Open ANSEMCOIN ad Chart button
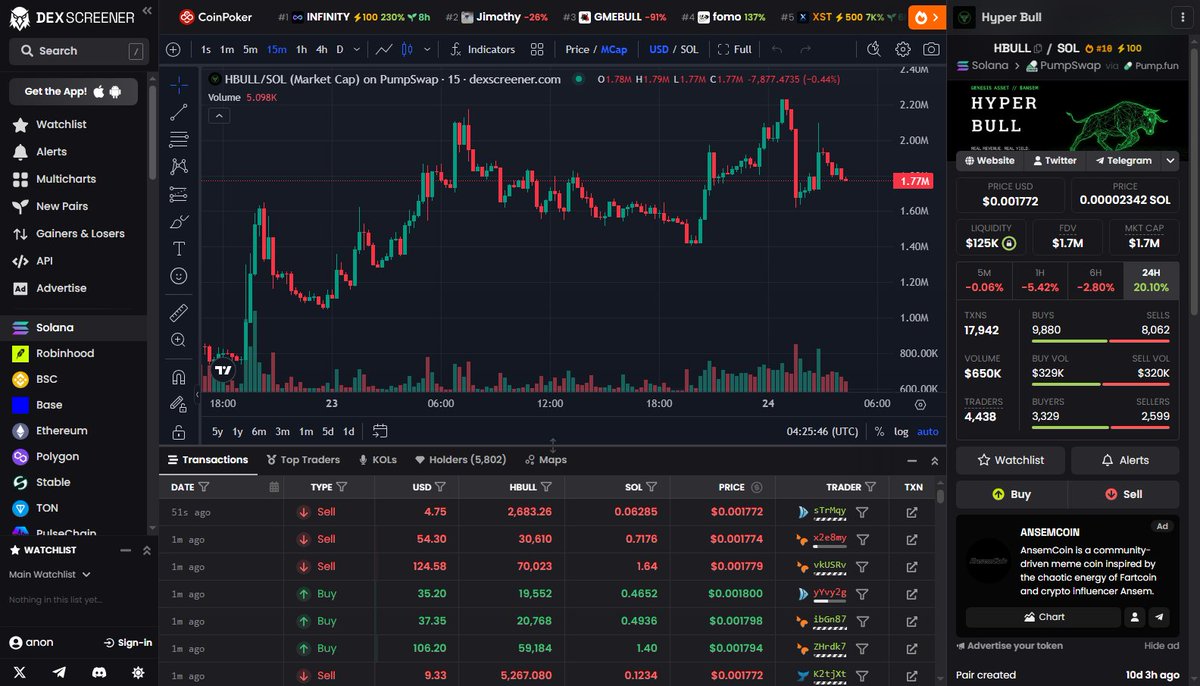Screen dimensions: 1200x686 coord(1043,617)
